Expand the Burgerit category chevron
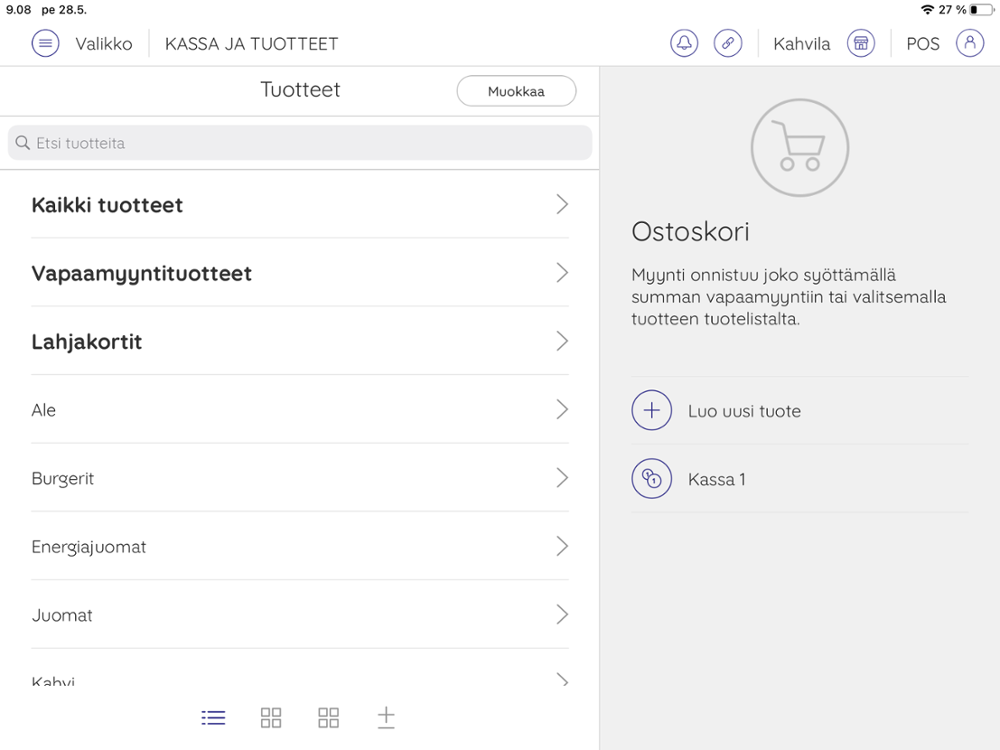This screenshot has height=750, width=1000. pos(562,478)
